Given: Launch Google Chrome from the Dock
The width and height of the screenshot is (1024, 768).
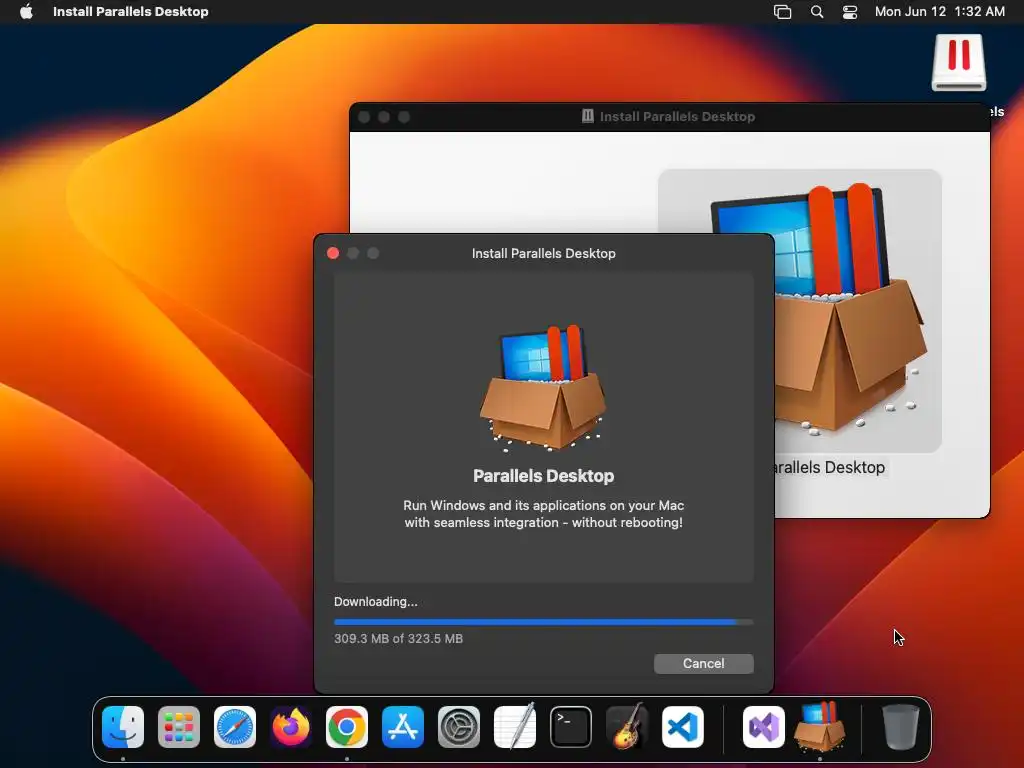Looking at the screenshot, I should 347,727.
